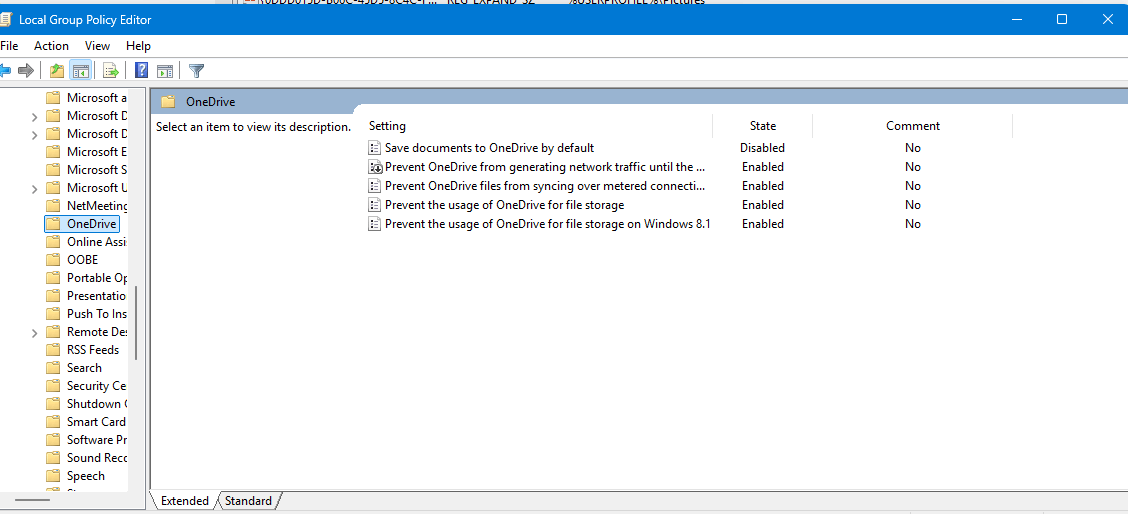Select the OOBE folder in the tree
The width and height of the screenshot is (1128, 514).
click(x=72, y=260)
